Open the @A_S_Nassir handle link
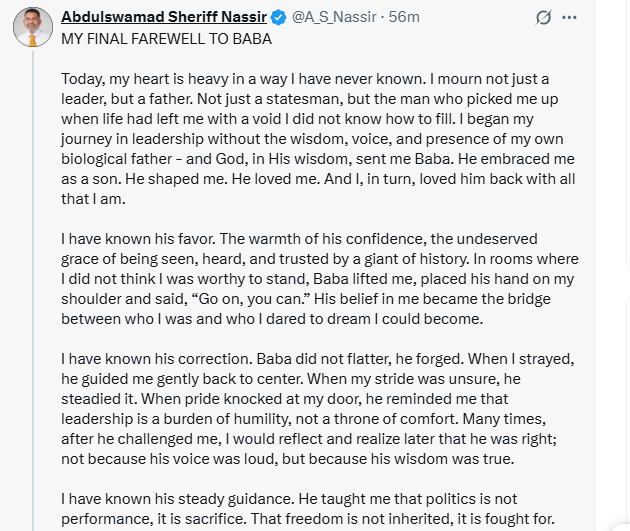 click(x=335, y=18)
